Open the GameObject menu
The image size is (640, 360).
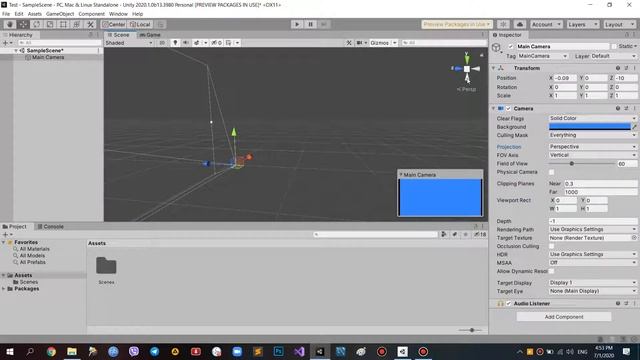point(60,14)
